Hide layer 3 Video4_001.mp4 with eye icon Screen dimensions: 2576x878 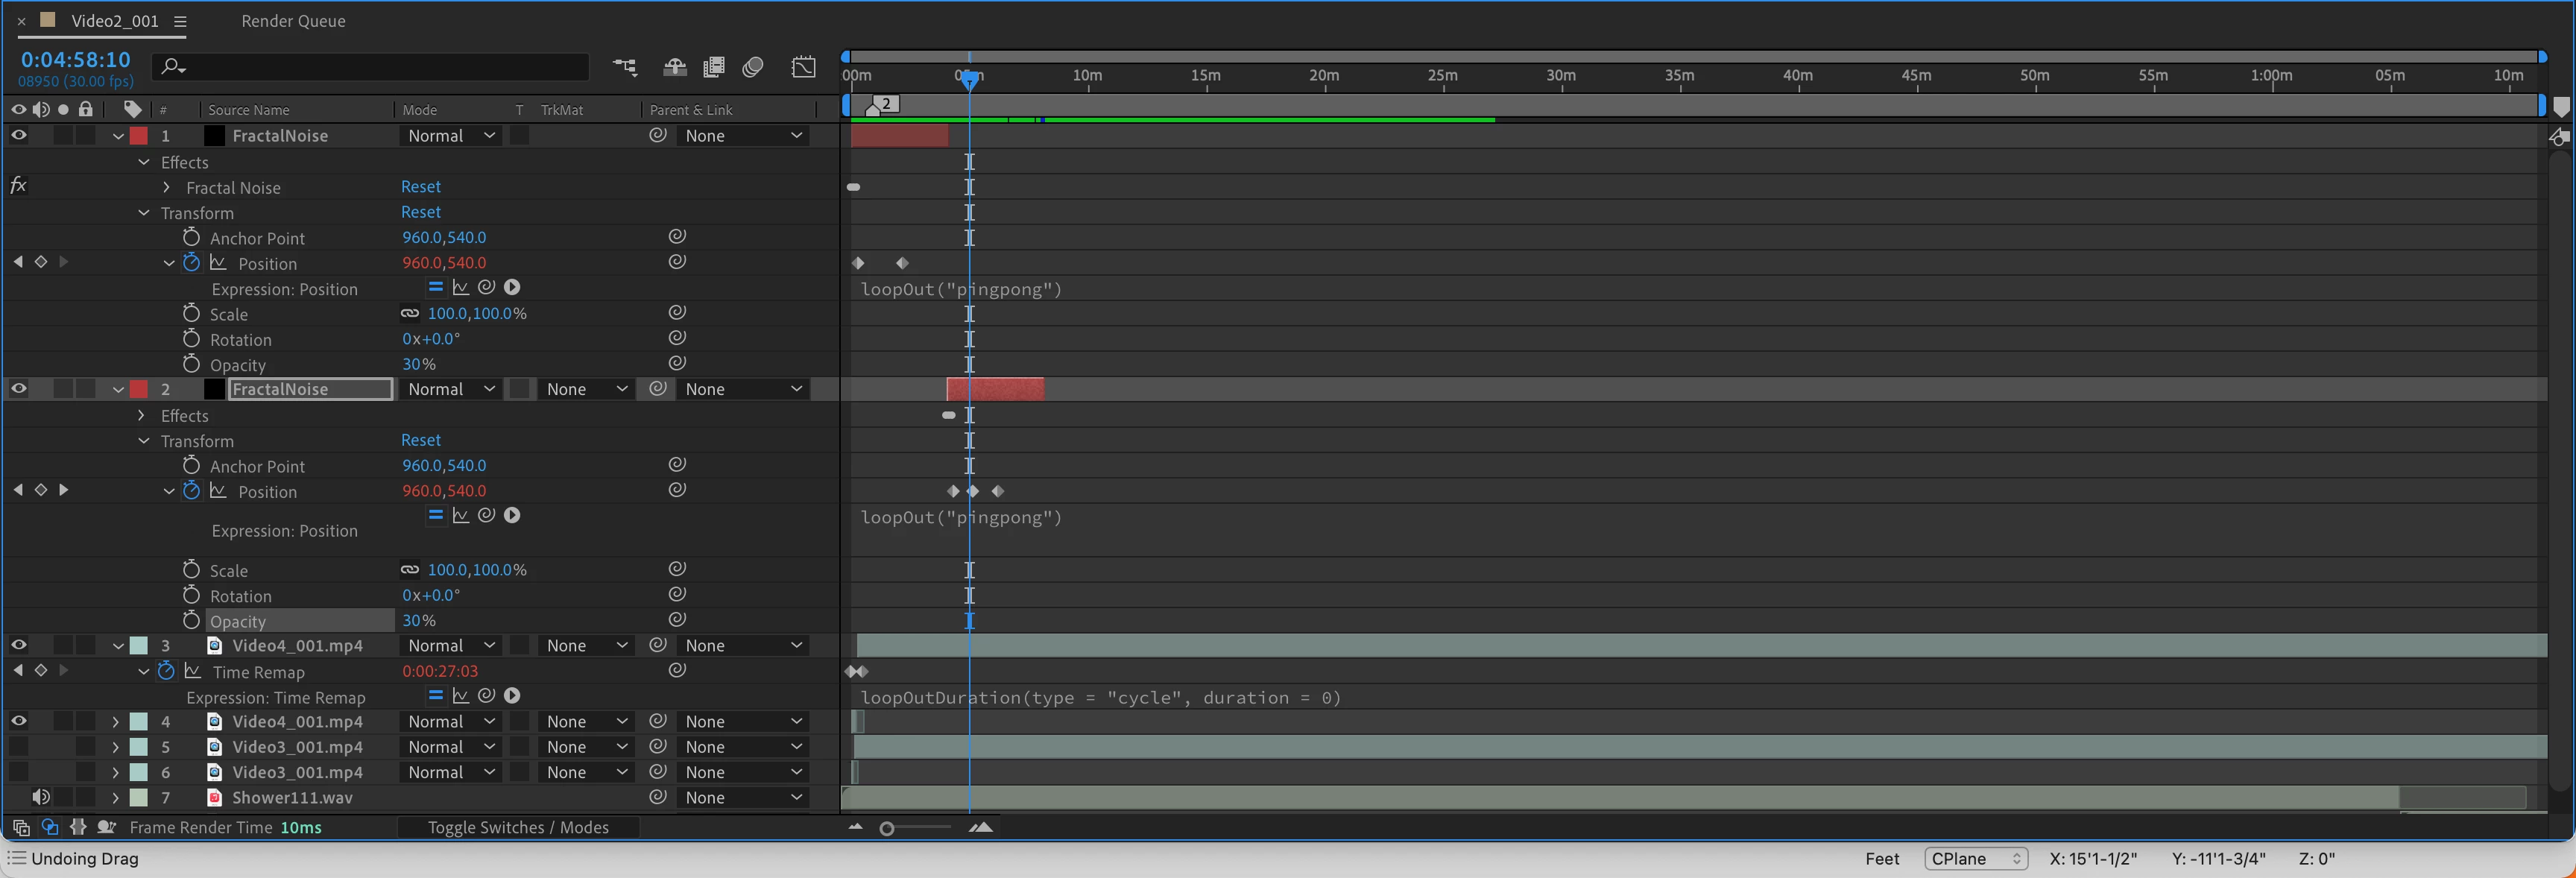click(18, 645)
